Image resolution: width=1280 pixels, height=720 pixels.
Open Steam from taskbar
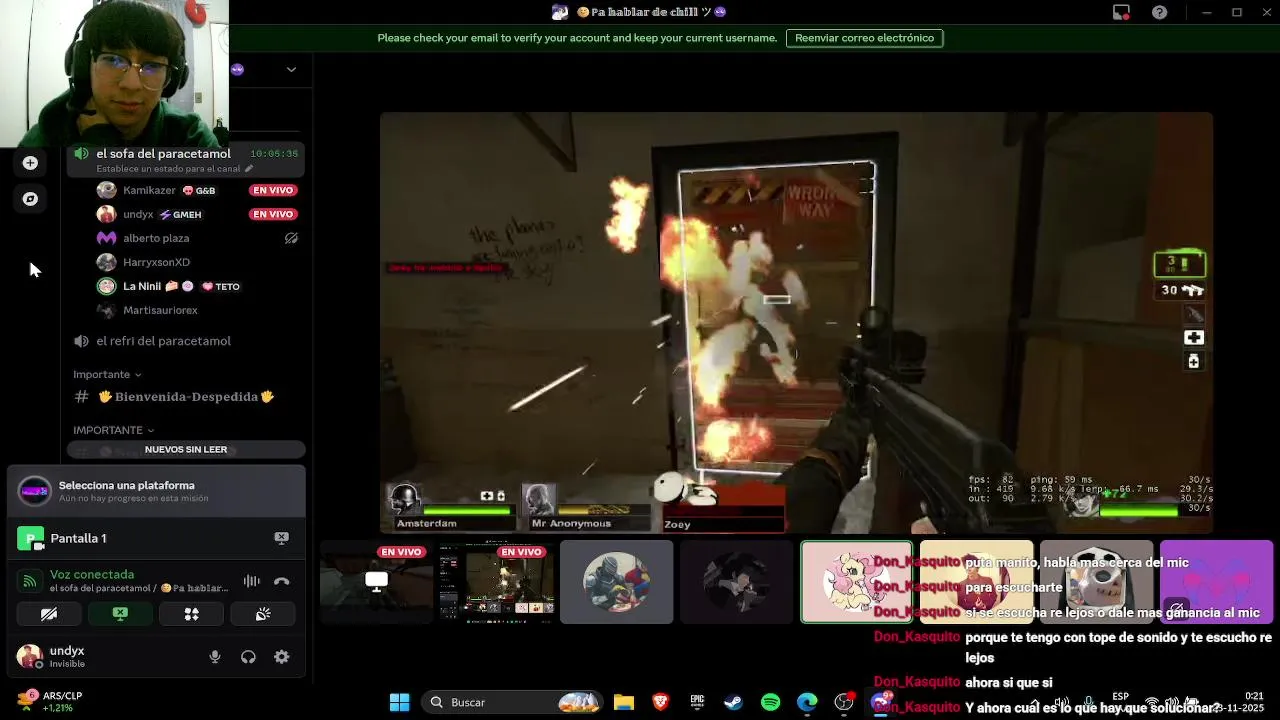coord(733,702)
